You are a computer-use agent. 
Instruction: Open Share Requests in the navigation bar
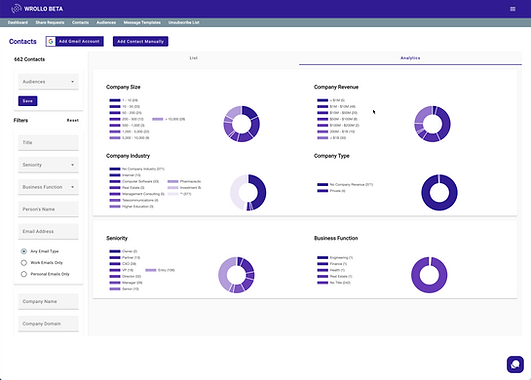click(50, 22)
